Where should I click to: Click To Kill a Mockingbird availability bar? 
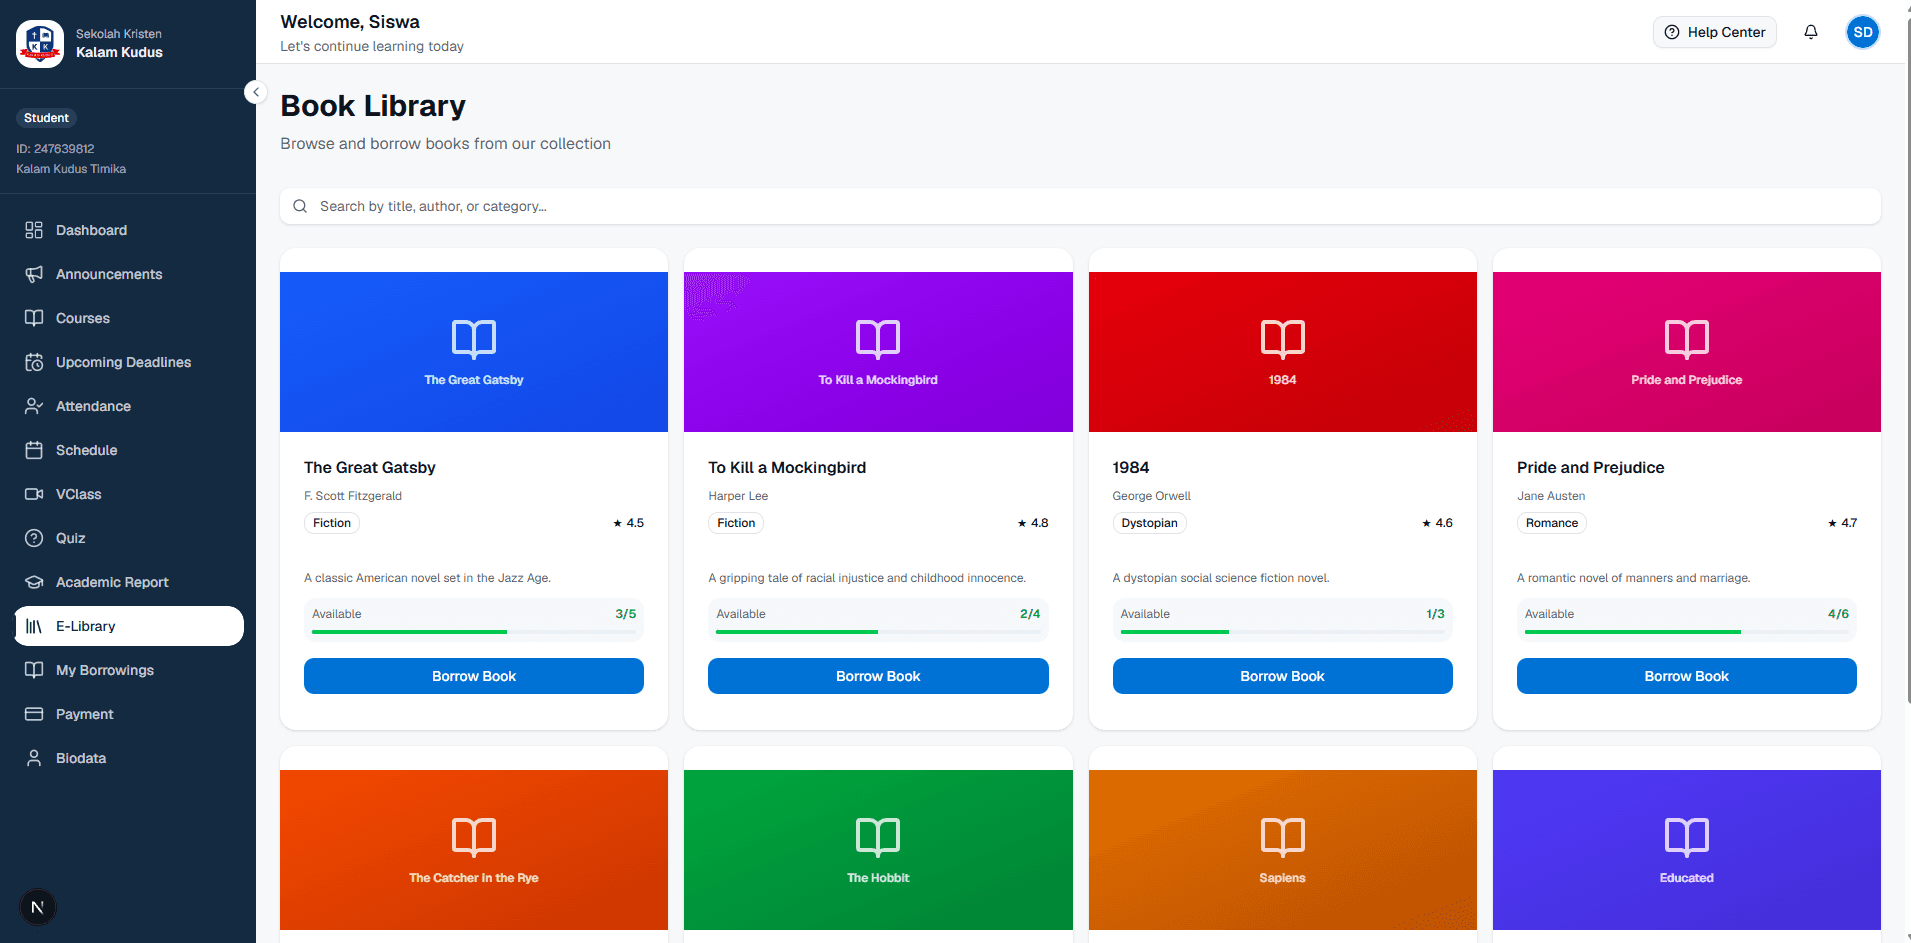click(x=878, y=632)
